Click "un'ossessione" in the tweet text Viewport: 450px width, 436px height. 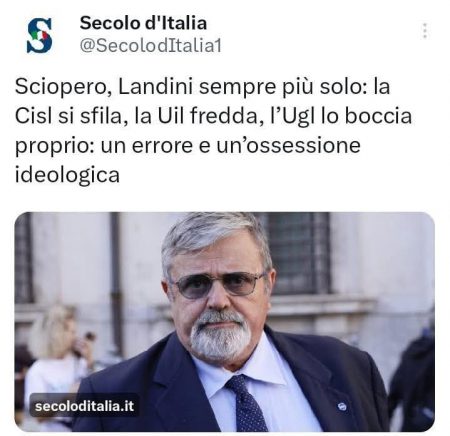pos(289,145)
